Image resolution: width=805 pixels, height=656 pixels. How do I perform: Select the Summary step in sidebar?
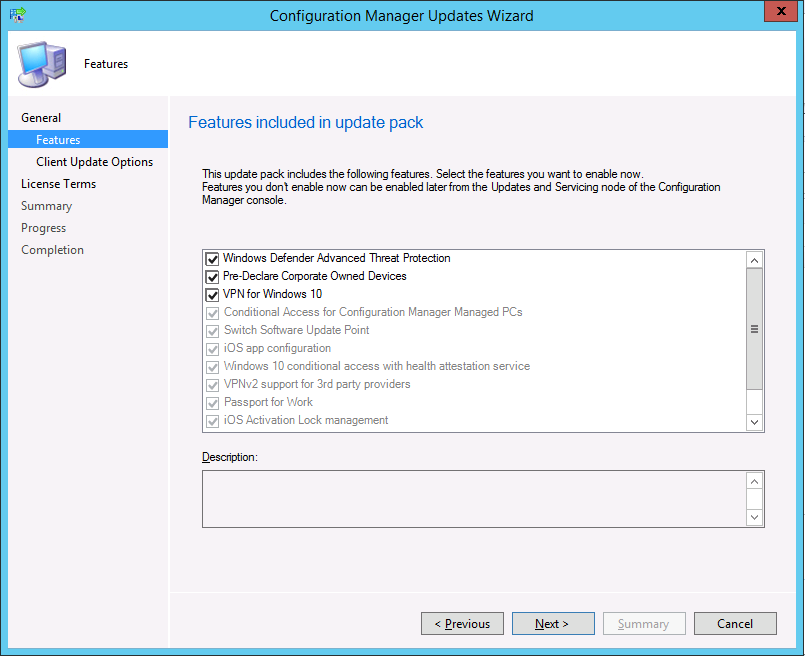click(x=46, y=206)
